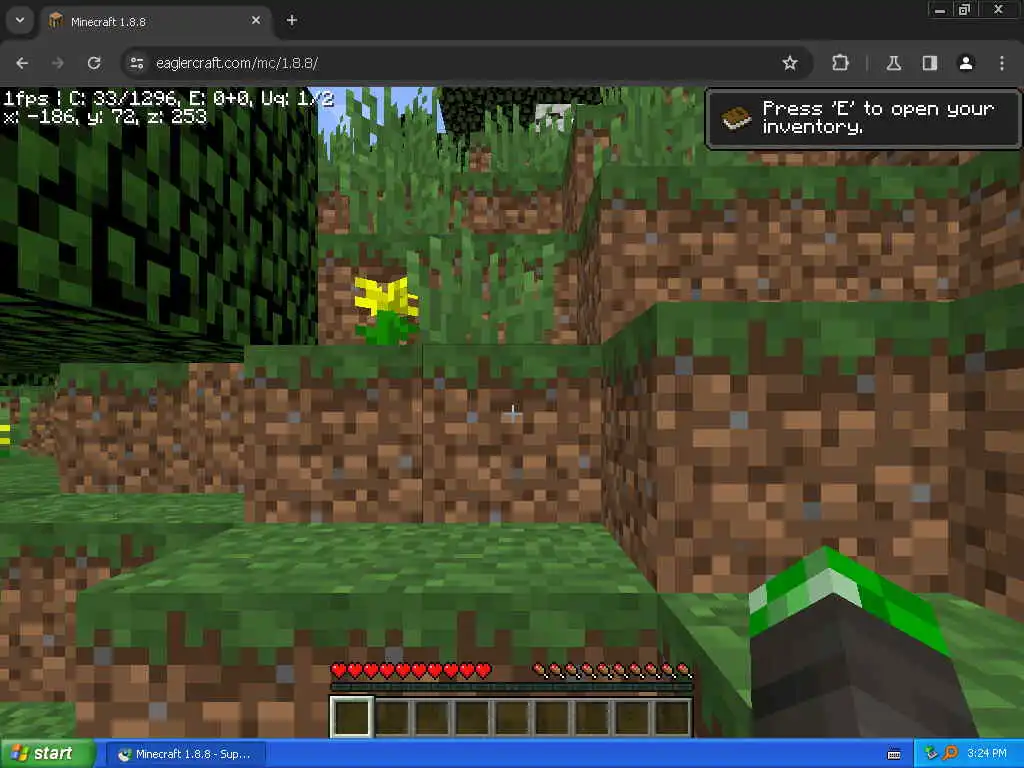Viewport: 1024px width, 768px height.
Task: Click the yellow dandelion flower
Action: [x=386, y=309]
